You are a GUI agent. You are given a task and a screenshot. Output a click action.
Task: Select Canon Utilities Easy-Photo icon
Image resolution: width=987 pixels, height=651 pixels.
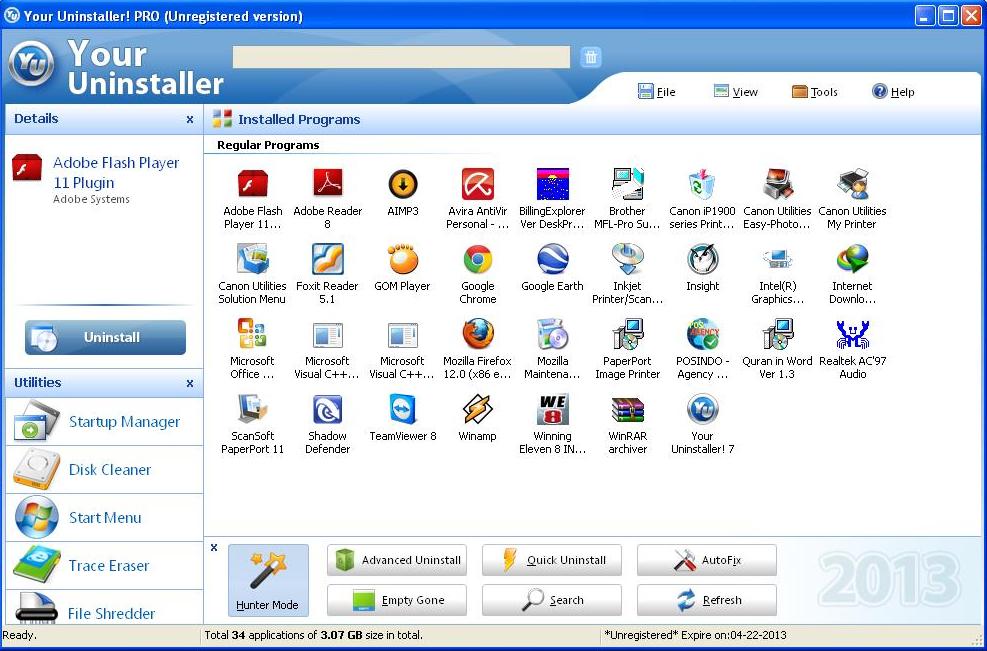pyautogui.click(x=777, y=184)
